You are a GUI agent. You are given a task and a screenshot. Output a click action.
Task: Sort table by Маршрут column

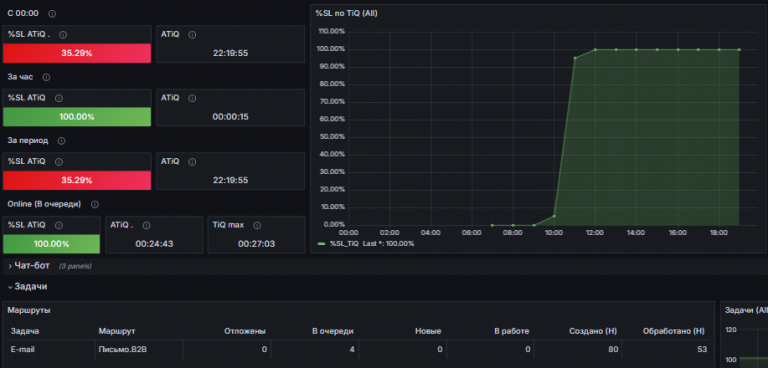pos(117,331)
